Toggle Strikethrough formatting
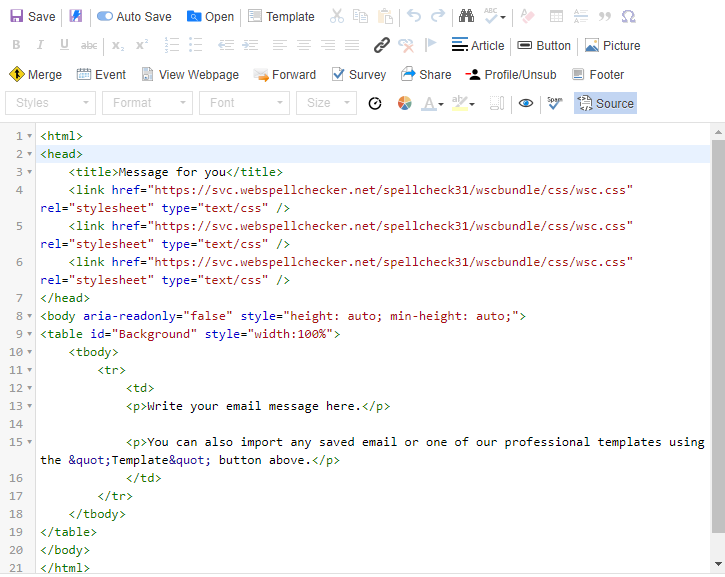Image resolution: width=725 pixels, height=577 pixels. (89, 45)
